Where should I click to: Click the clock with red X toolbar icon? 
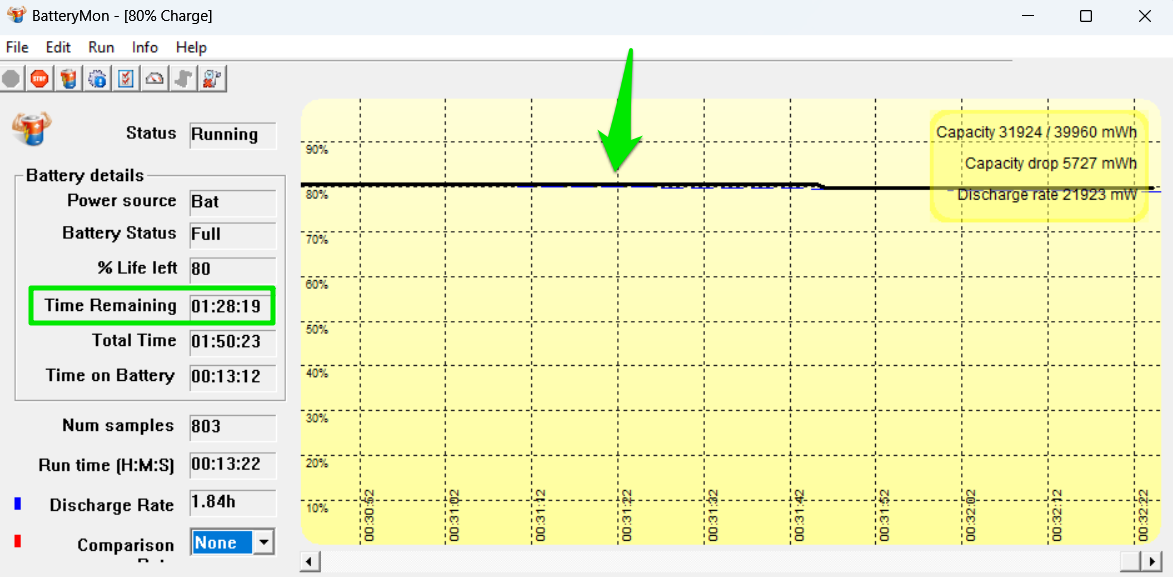coord(211,79)
